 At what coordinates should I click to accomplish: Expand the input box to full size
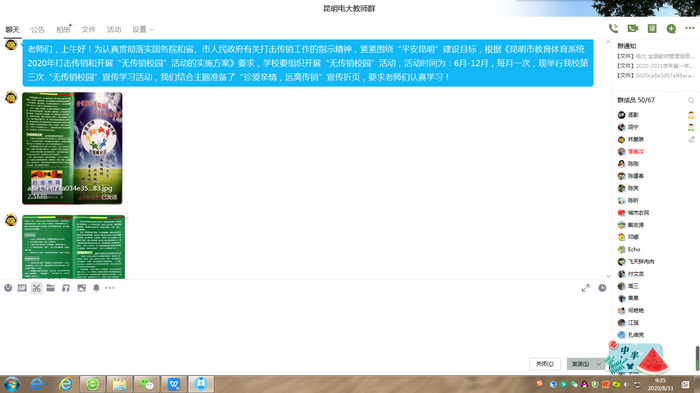tap(586, 288)
